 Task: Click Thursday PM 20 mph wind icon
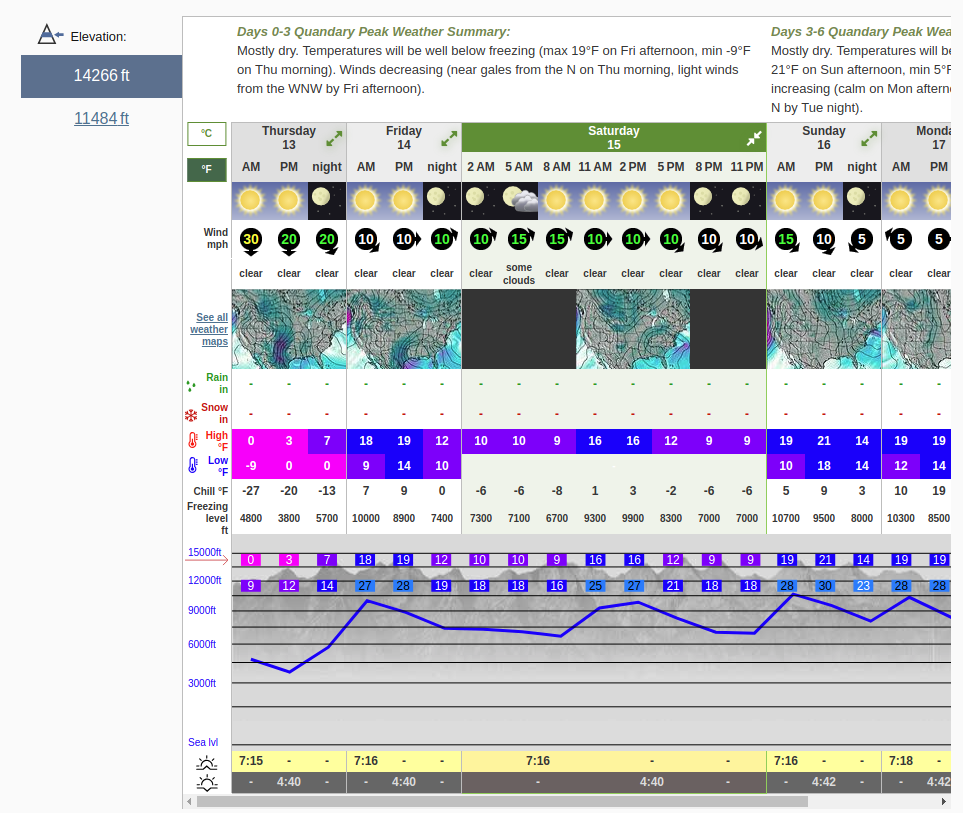pos(289,241)
